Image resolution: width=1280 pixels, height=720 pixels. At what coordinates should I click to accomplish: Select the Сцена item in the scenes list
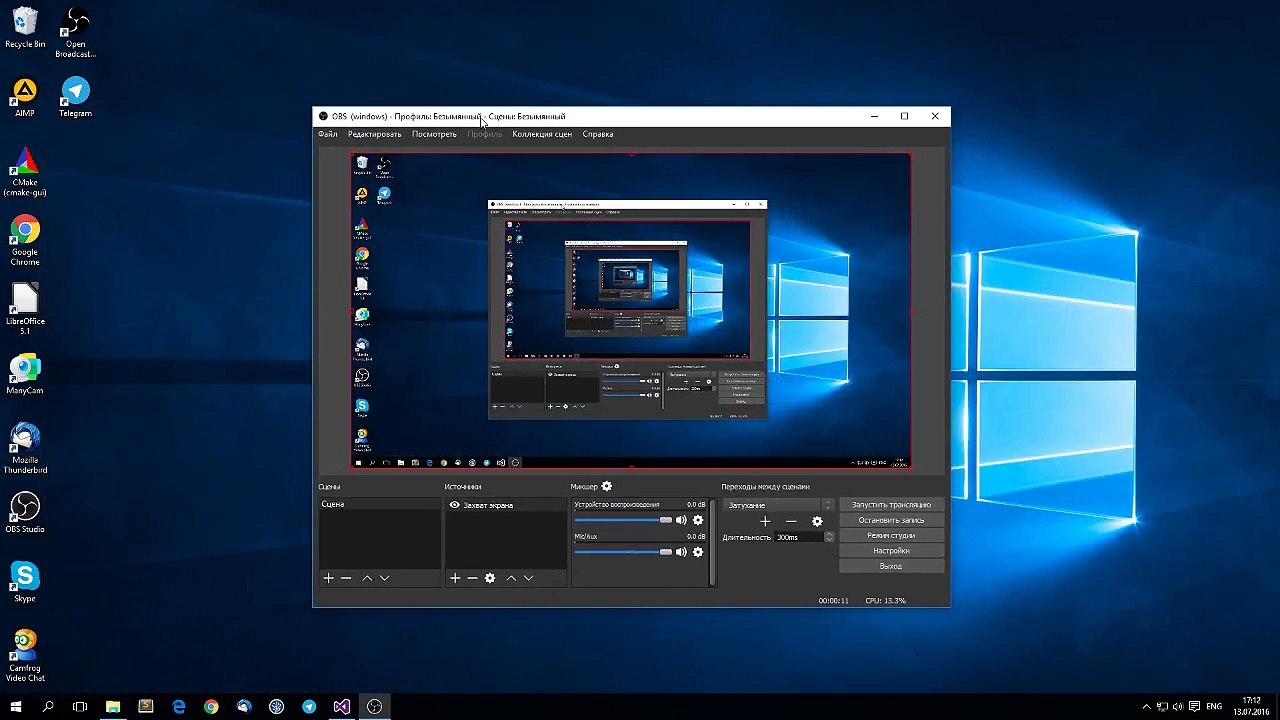[379, 505]
